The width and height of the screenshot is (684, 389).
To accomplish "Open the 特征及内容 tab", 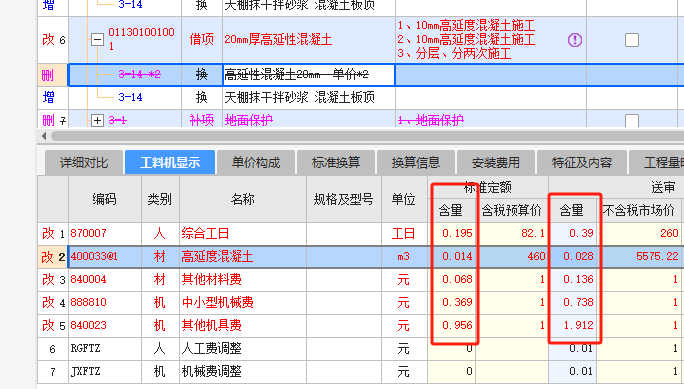I will point(581,163).
